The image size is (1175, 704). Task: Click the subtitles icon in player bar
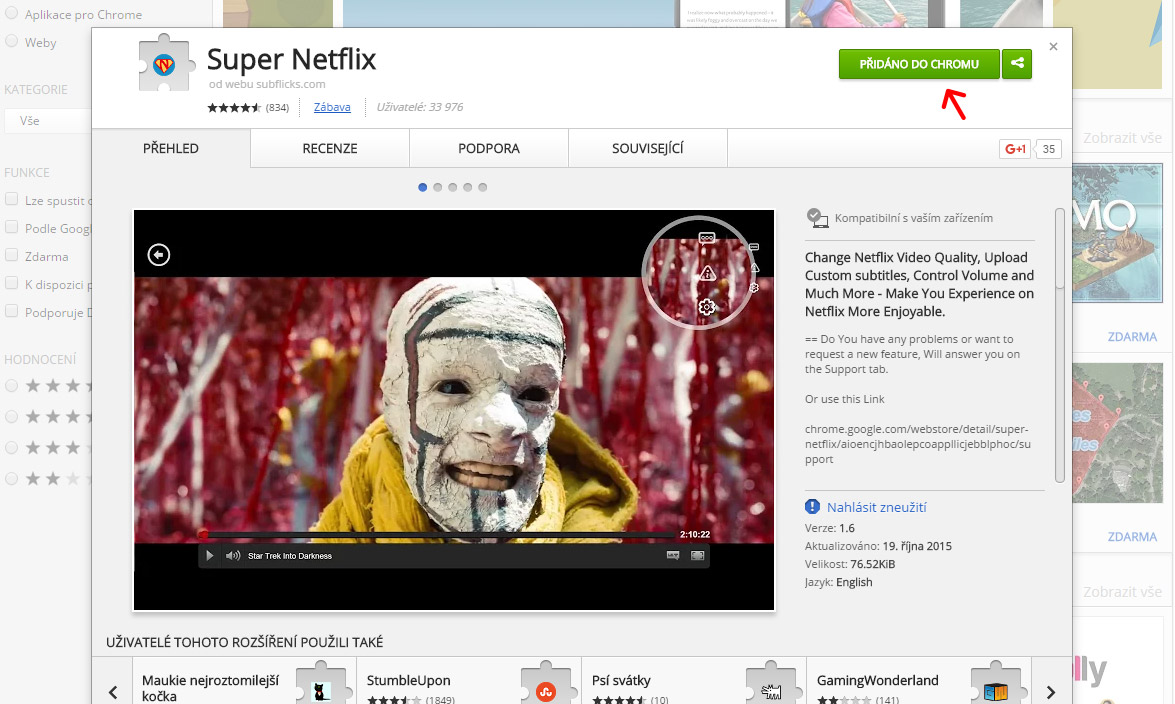[673, 556]
